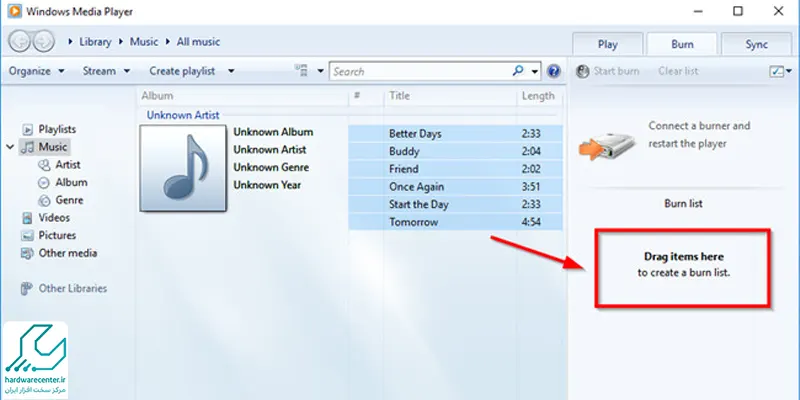Click the Other media icon in sidebar
The image size is (800, 400).
click(x=28, y=253)
